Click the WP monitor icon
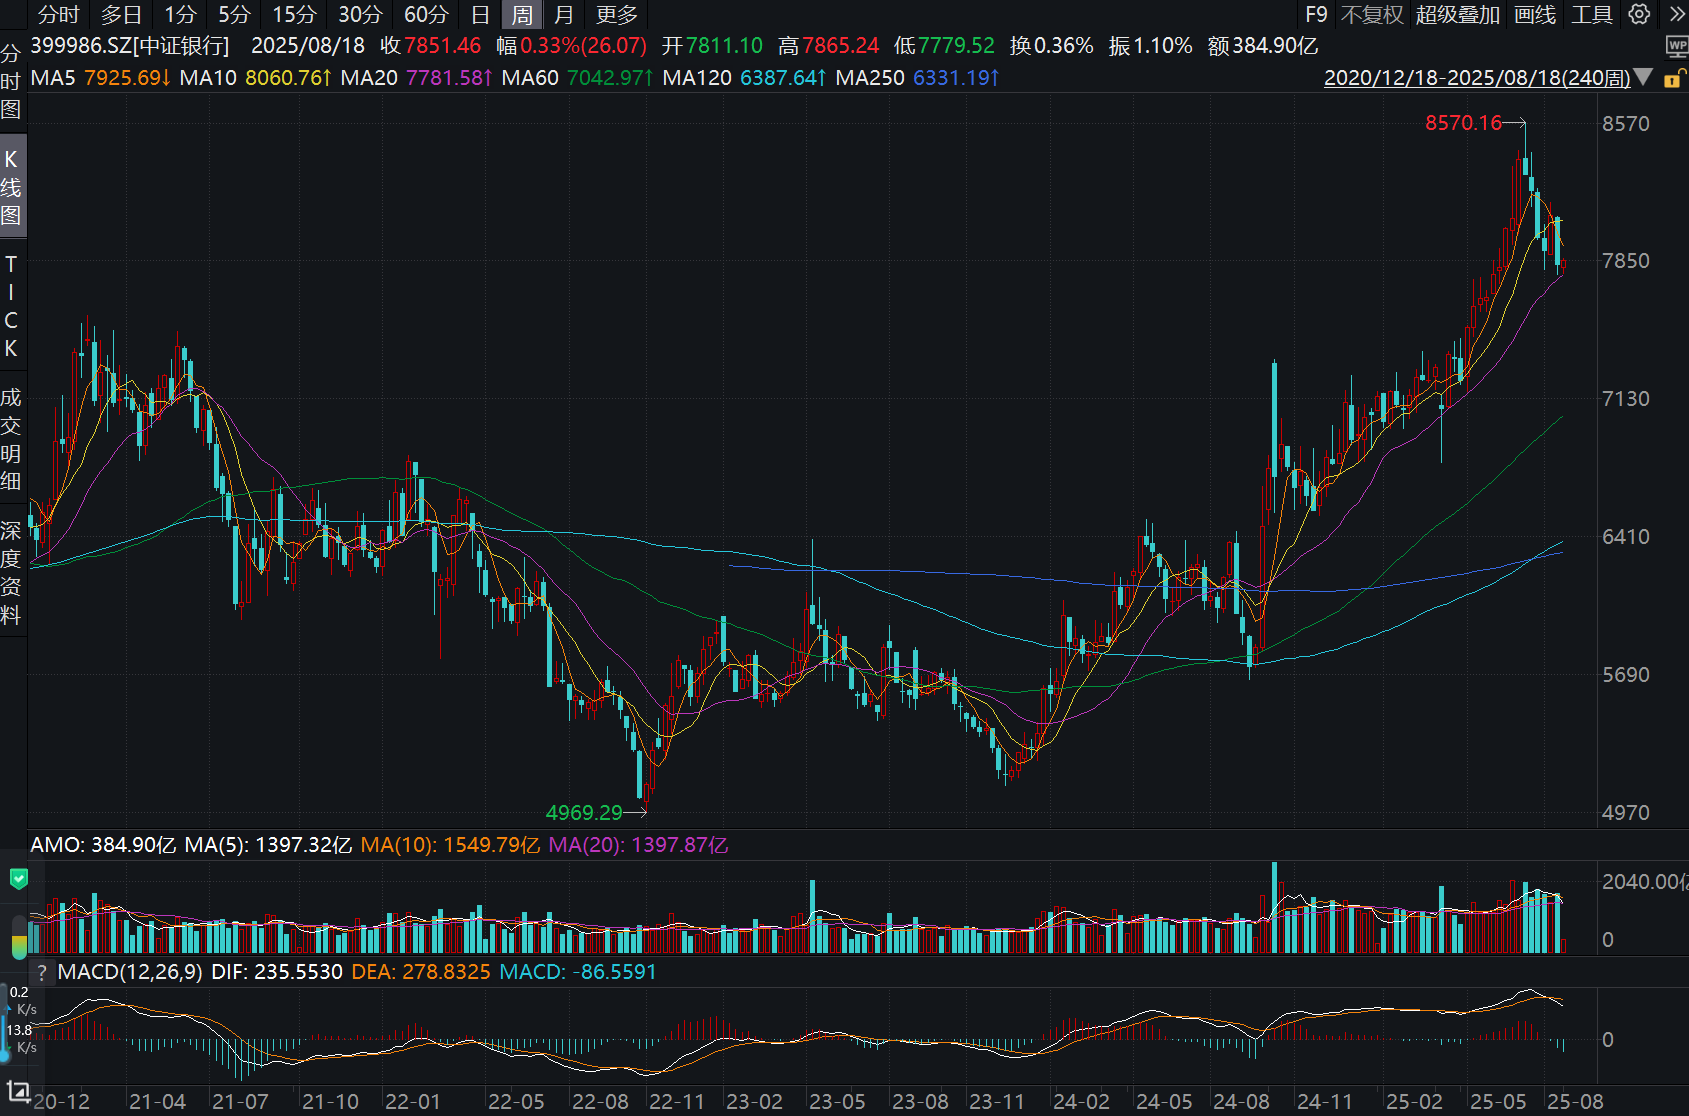Viewport: 1689px width, 1116px height. 1676,46
